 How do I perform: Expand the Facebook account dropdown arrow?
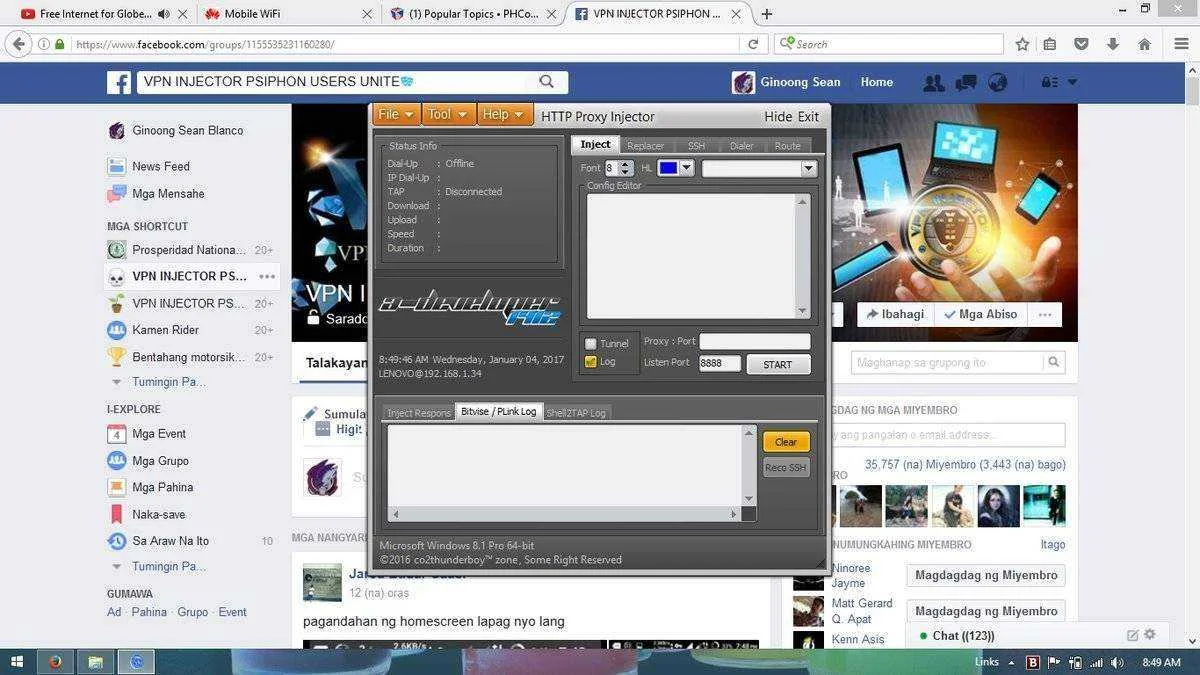coord(1073,83)
